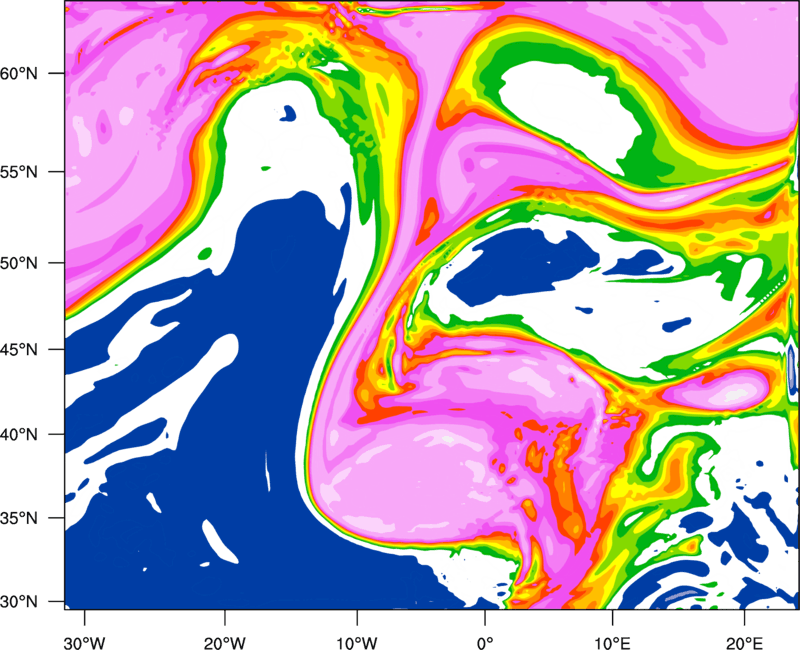Click the 35°N latitude label
Image resolution: width=800 pixels, height=650 pixels.
[19, 518]
